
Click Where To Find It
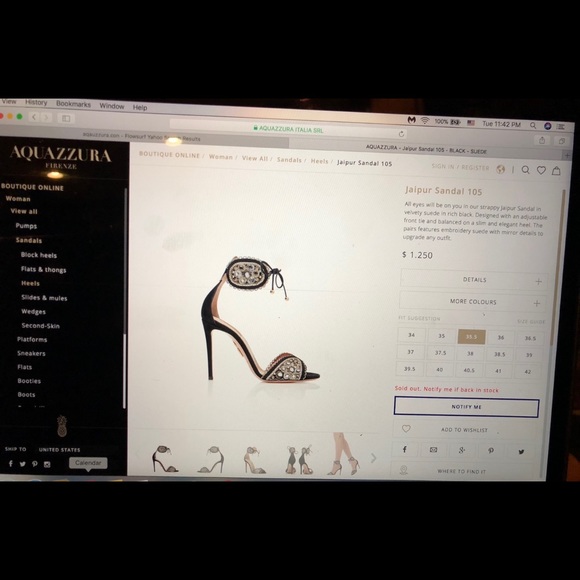[461, 471]
